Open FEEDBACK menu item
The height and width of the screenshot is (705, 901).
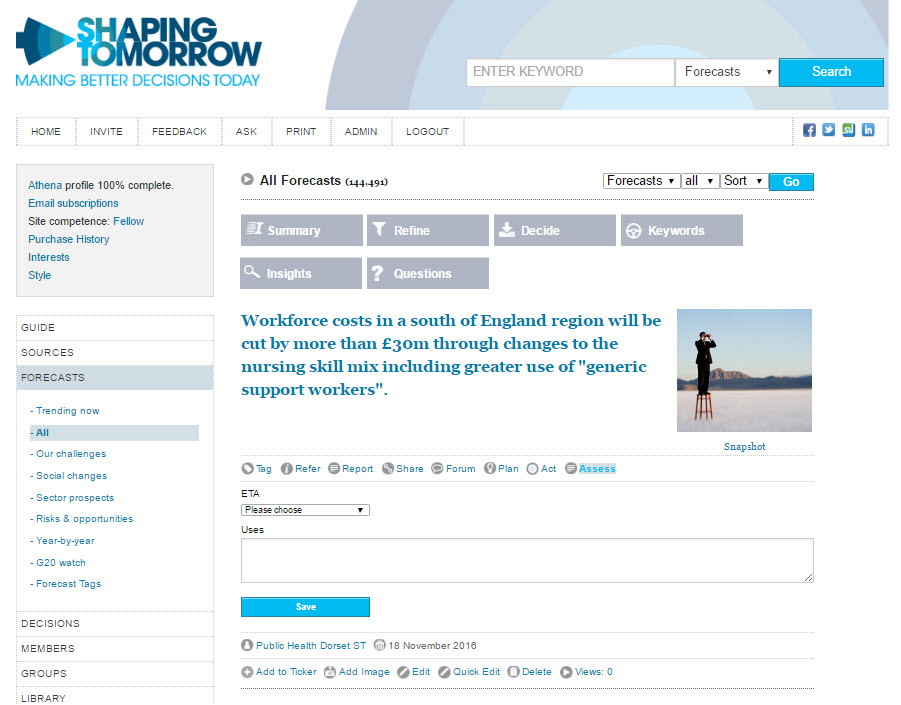(x=179, y=132)
